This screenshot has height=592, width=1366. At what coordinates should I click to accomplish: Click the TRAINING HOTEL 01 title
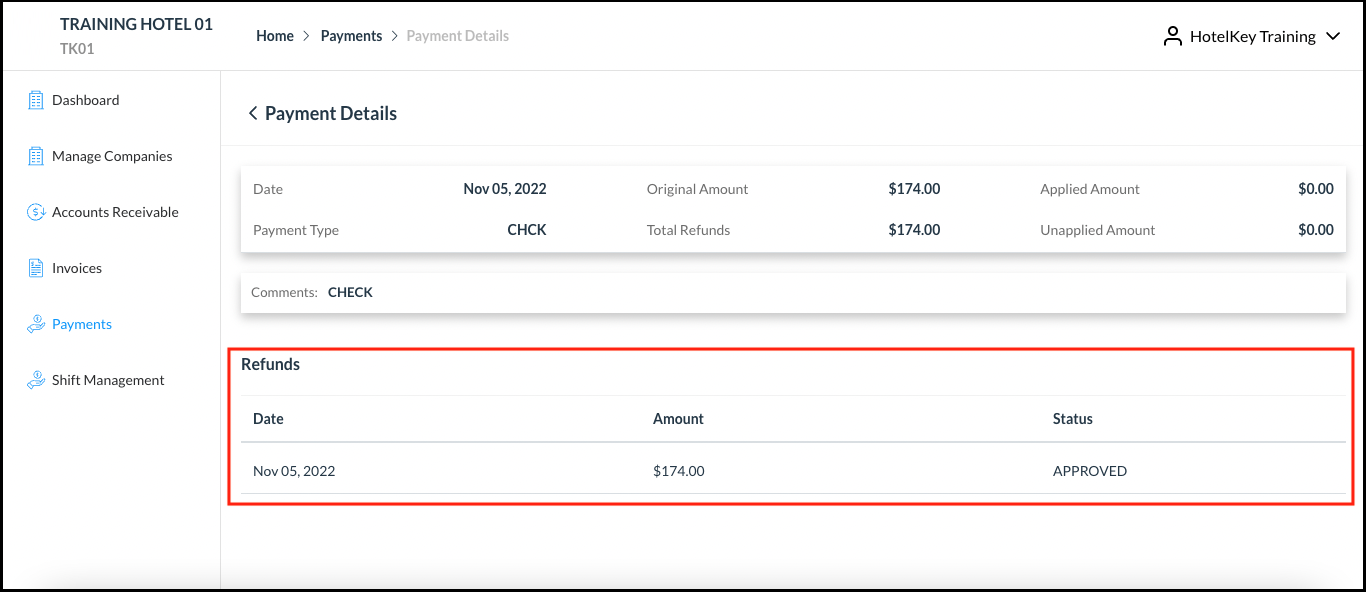click(x=136, y=24)
